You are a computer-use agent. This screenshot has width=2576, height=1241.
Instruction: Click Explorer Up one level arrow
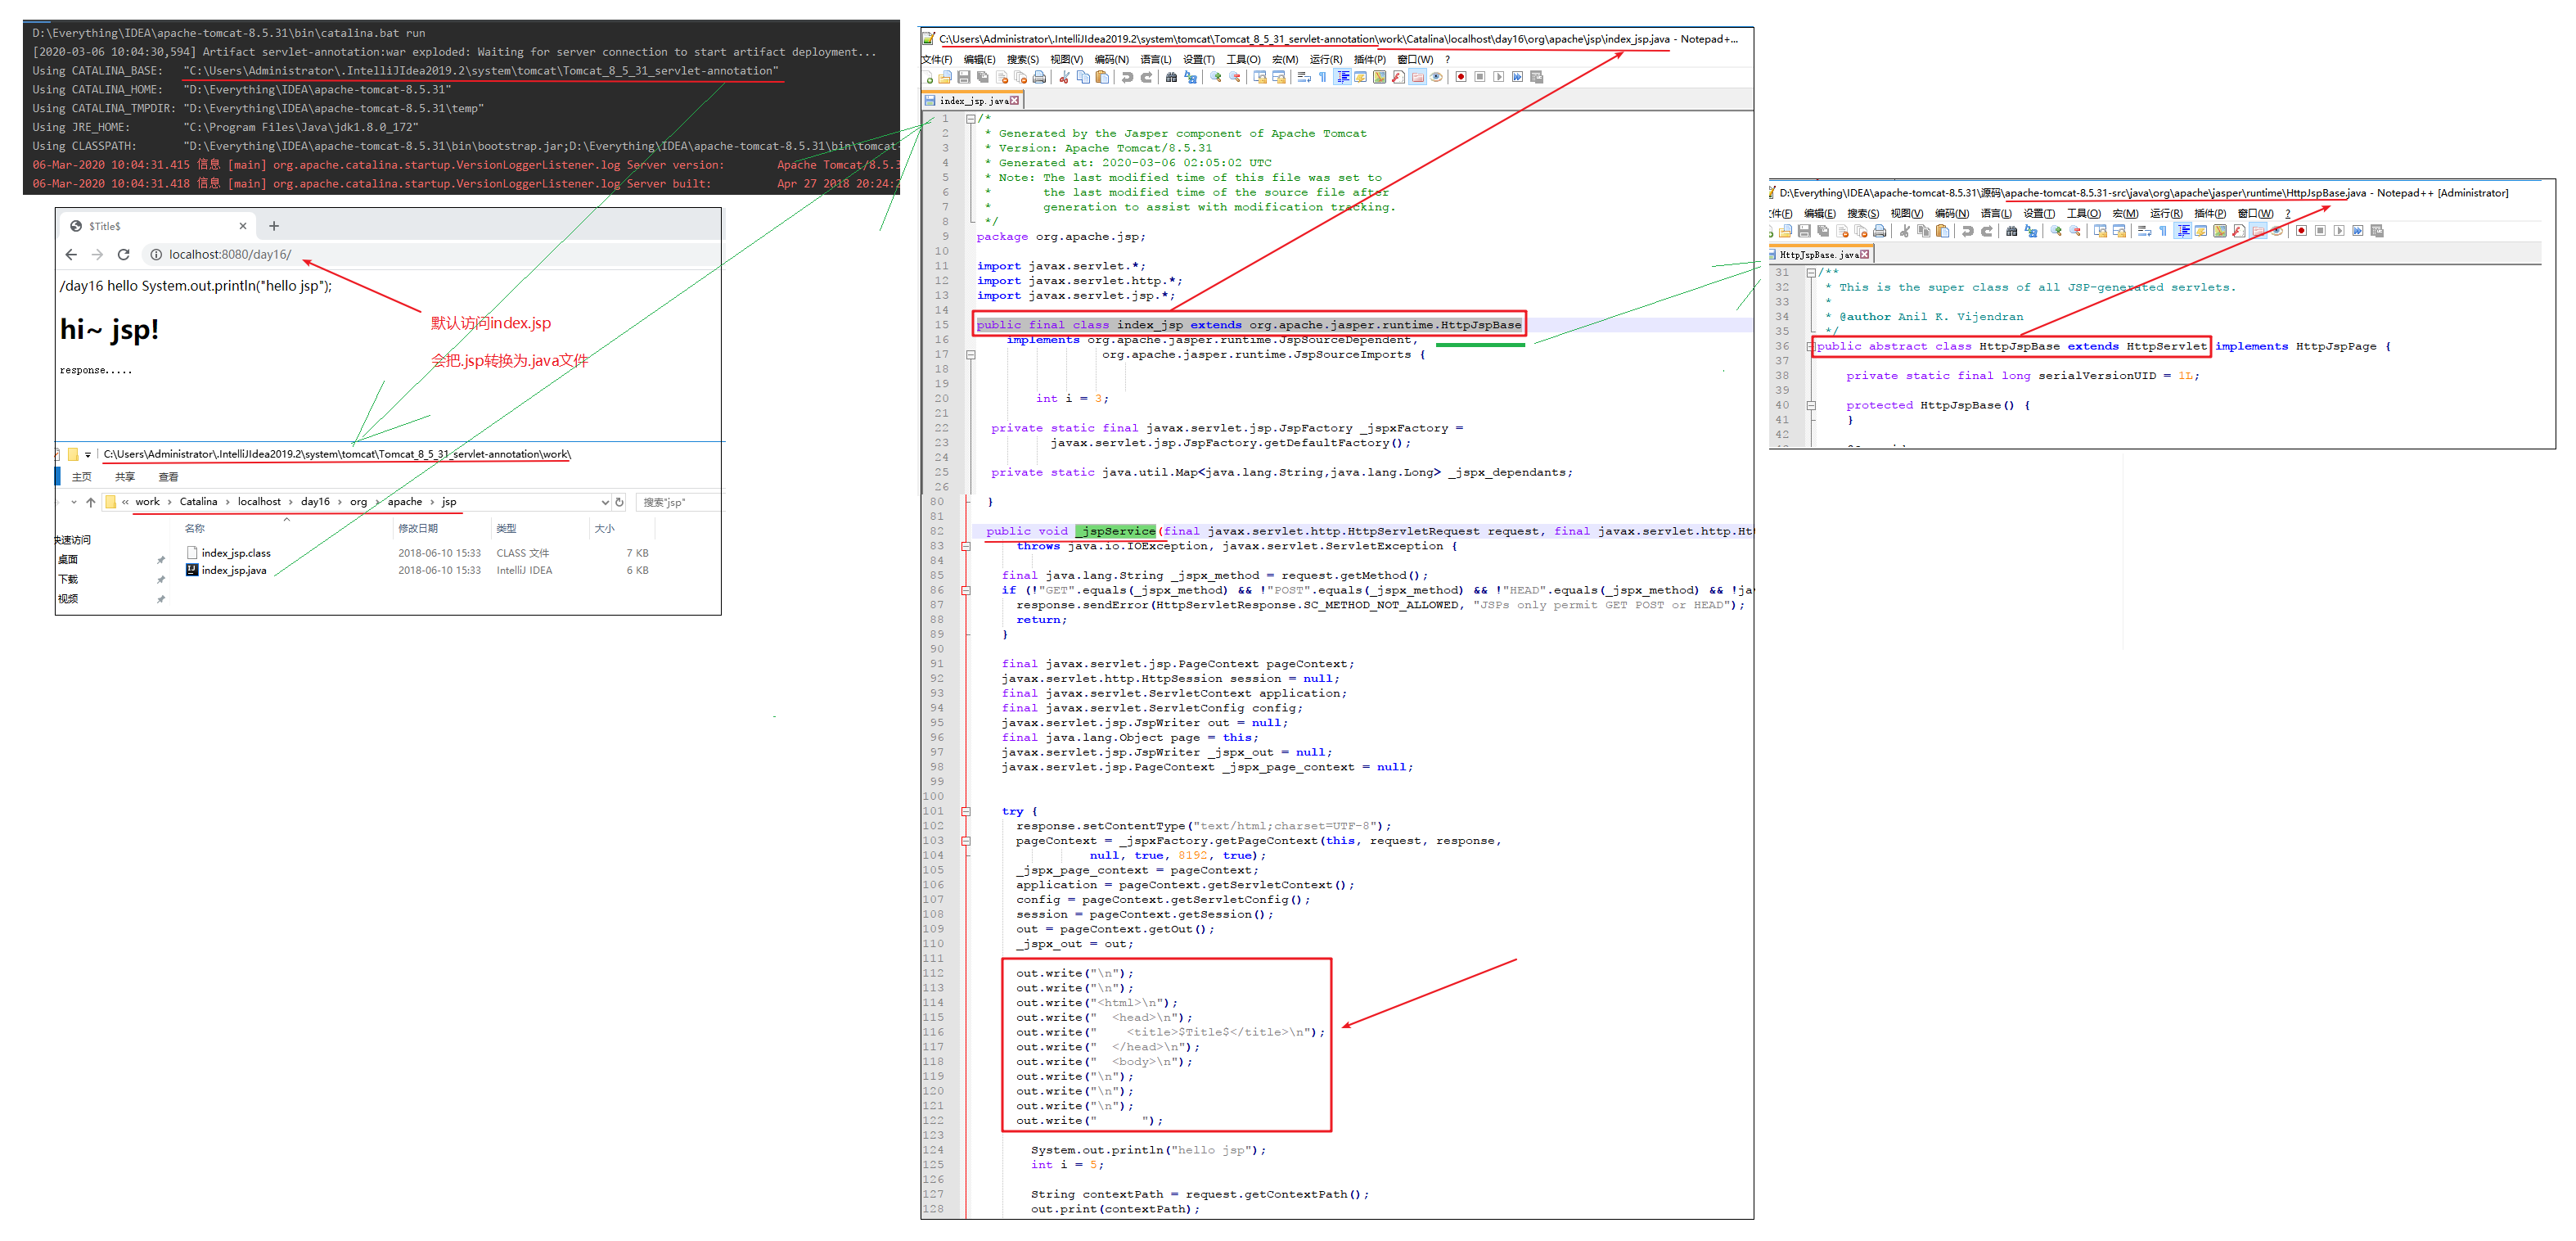click(90, 502)
